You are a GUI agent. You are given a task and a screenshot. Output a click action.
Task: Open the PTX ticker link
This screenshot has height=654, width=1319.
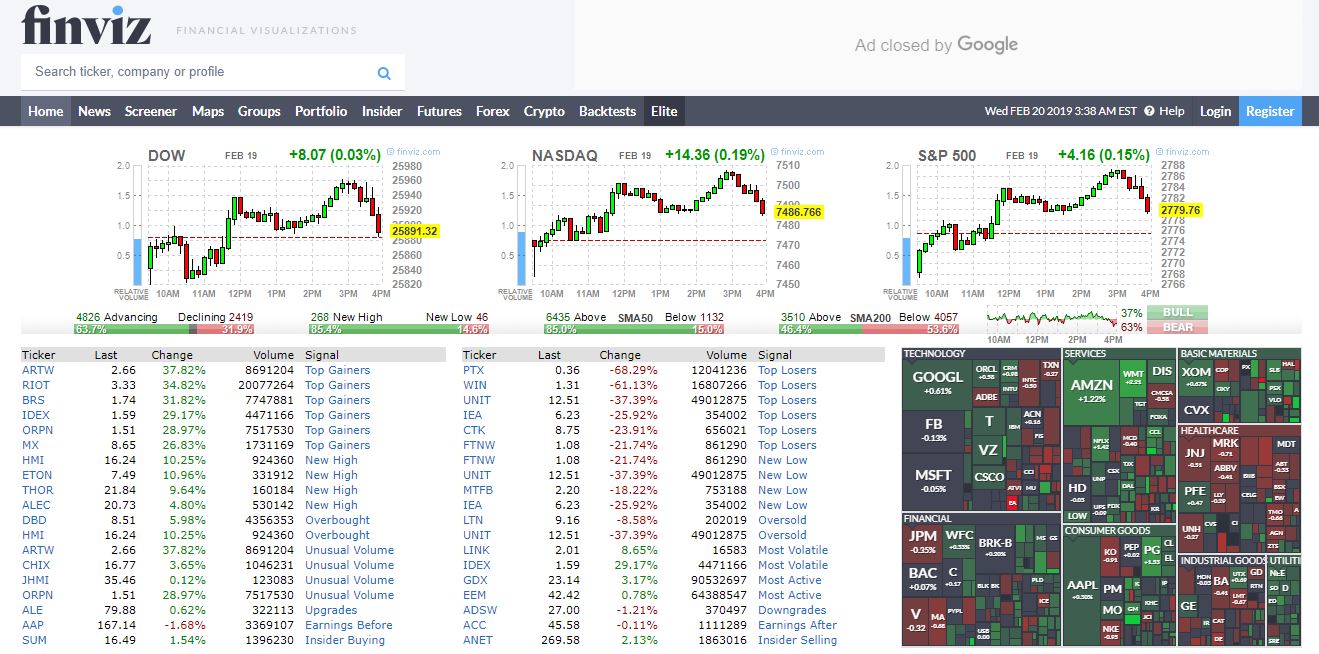point(473,370)
